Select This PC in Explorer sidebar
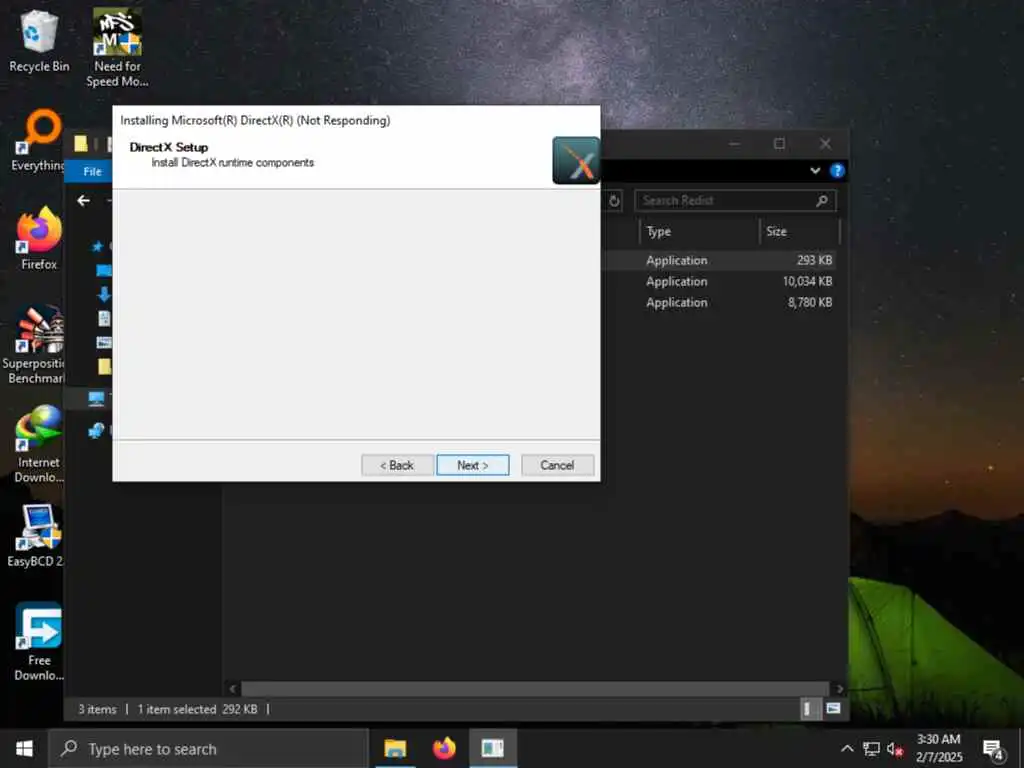Screen dimensions: 1024x768 pyautogui.click(x=97, y=398)
